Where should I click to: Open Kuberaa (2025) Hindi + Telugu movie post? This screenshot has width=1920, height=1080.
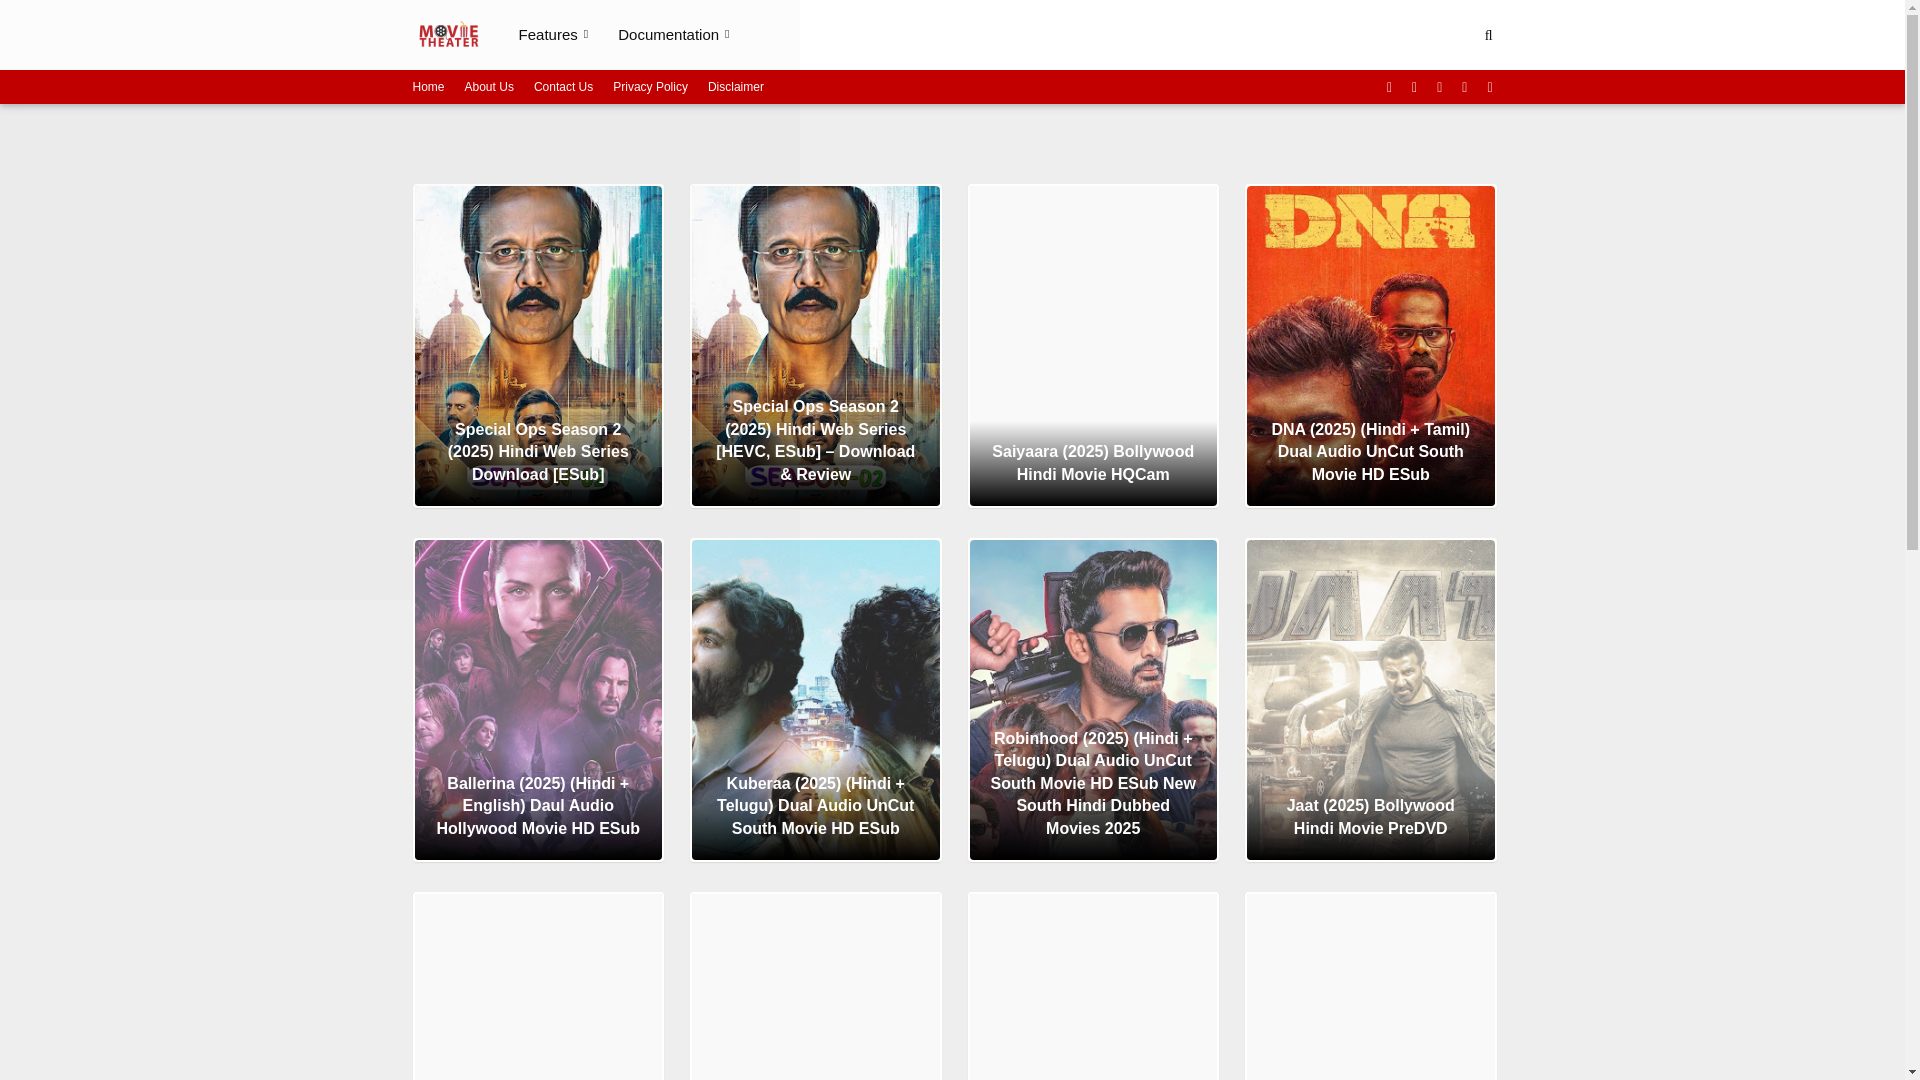click(816, 700)
